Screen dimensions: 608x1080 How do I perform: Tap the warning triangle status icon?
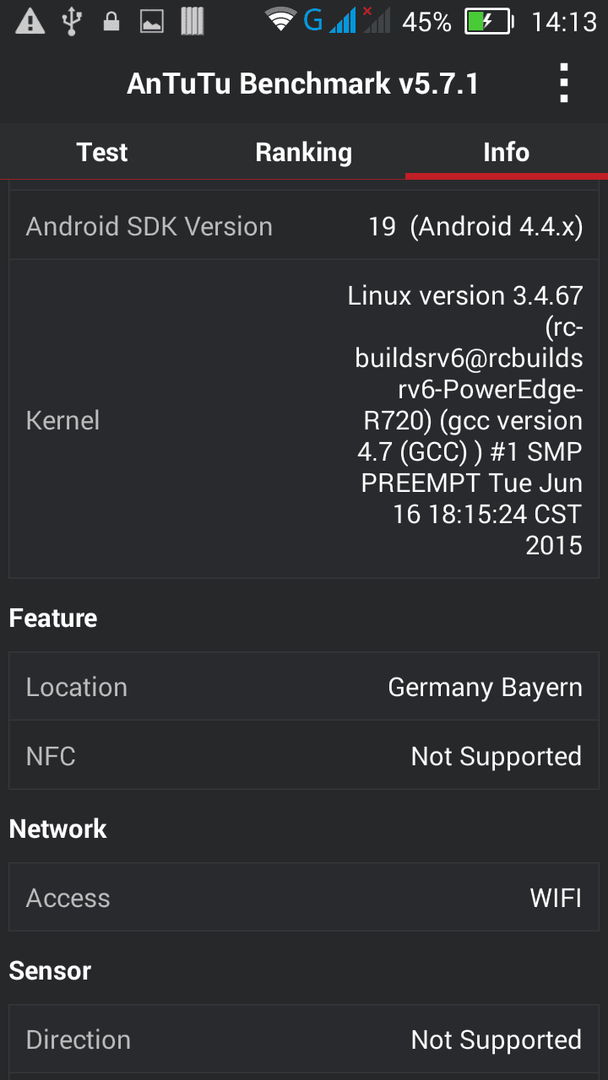(30, 21)
